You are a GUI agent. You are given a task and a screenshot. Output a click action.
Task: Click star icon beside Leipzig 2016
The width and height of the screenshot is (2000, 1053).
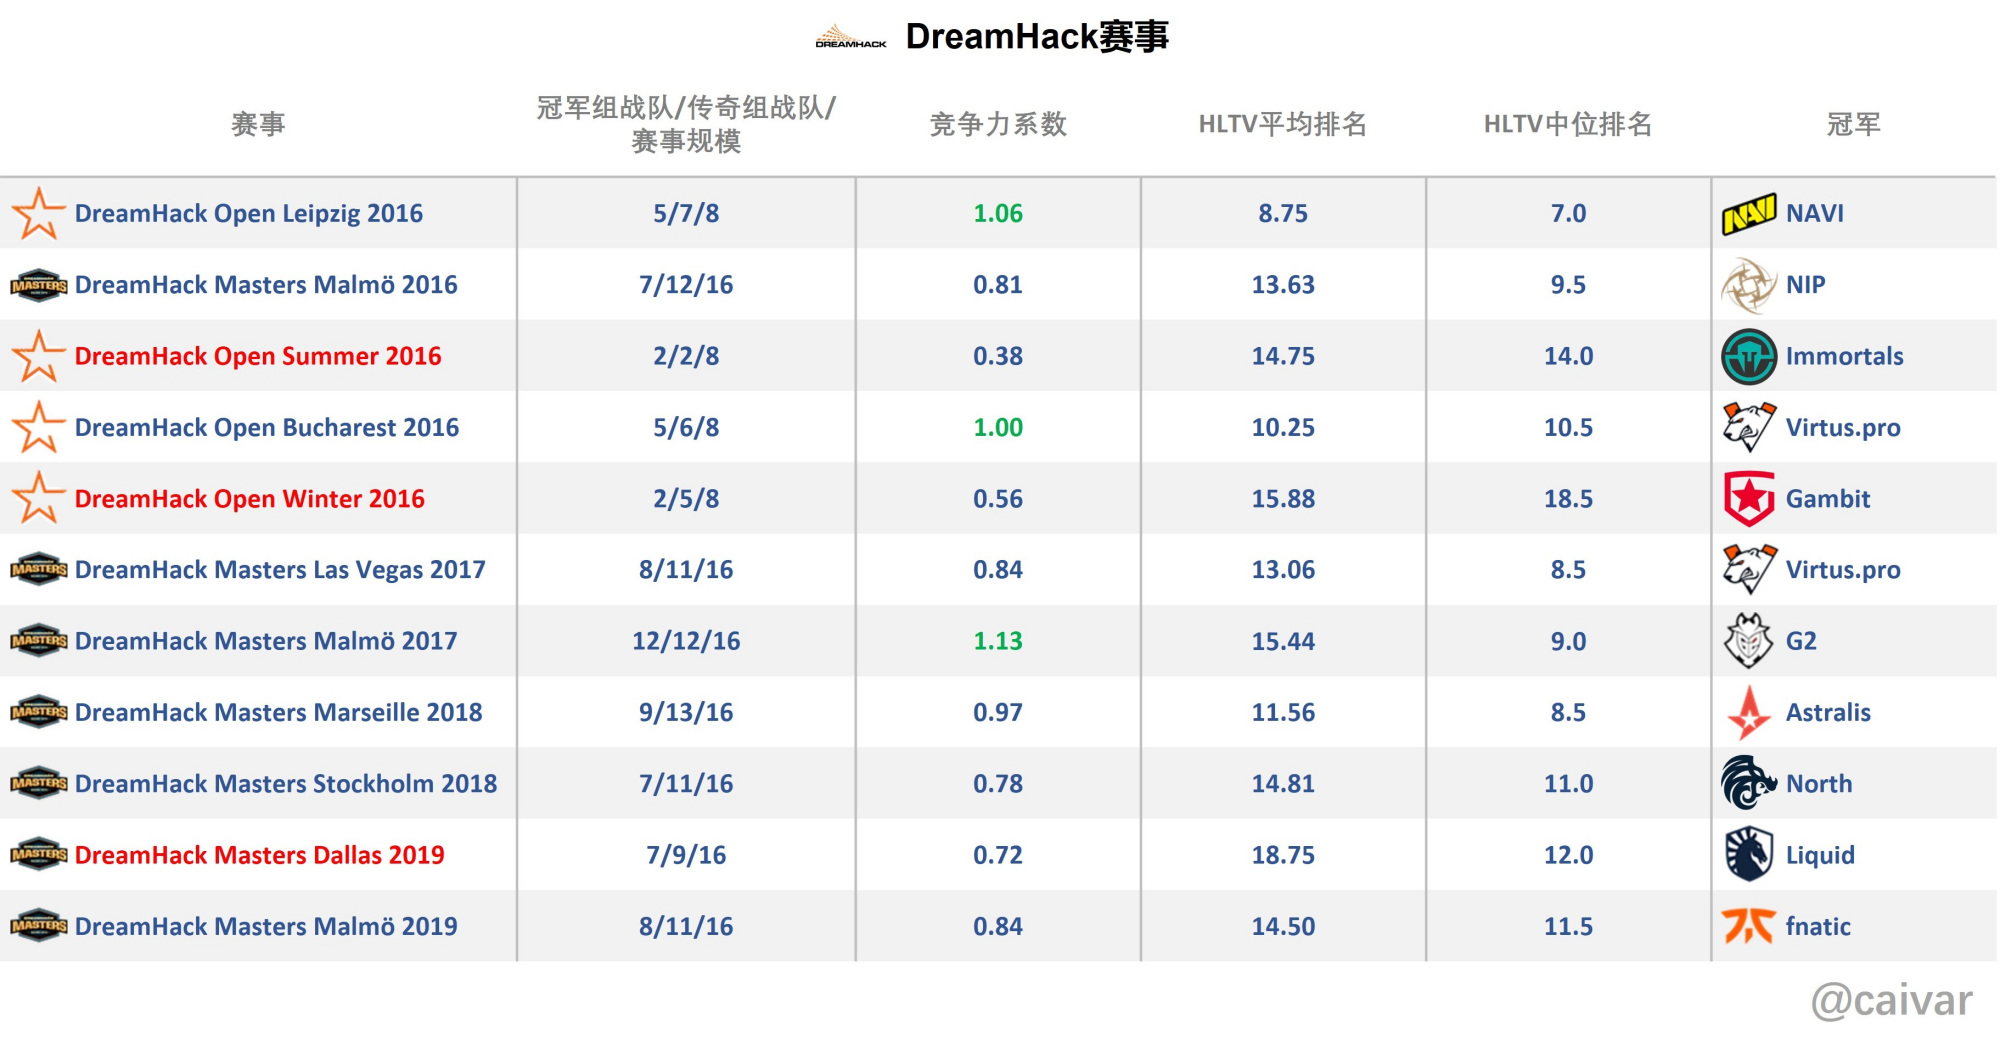point(38,213)
